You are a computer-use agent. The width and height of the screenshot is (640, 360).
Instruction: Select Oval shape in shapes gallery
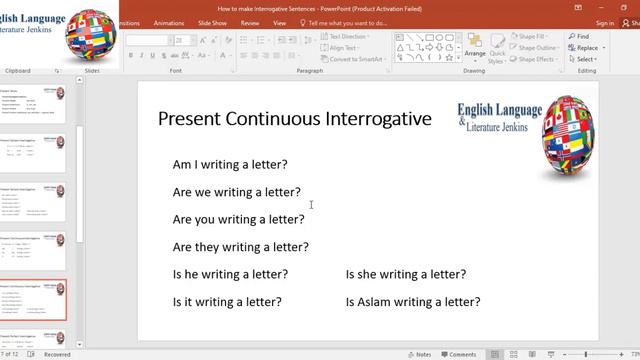[439, 38]
